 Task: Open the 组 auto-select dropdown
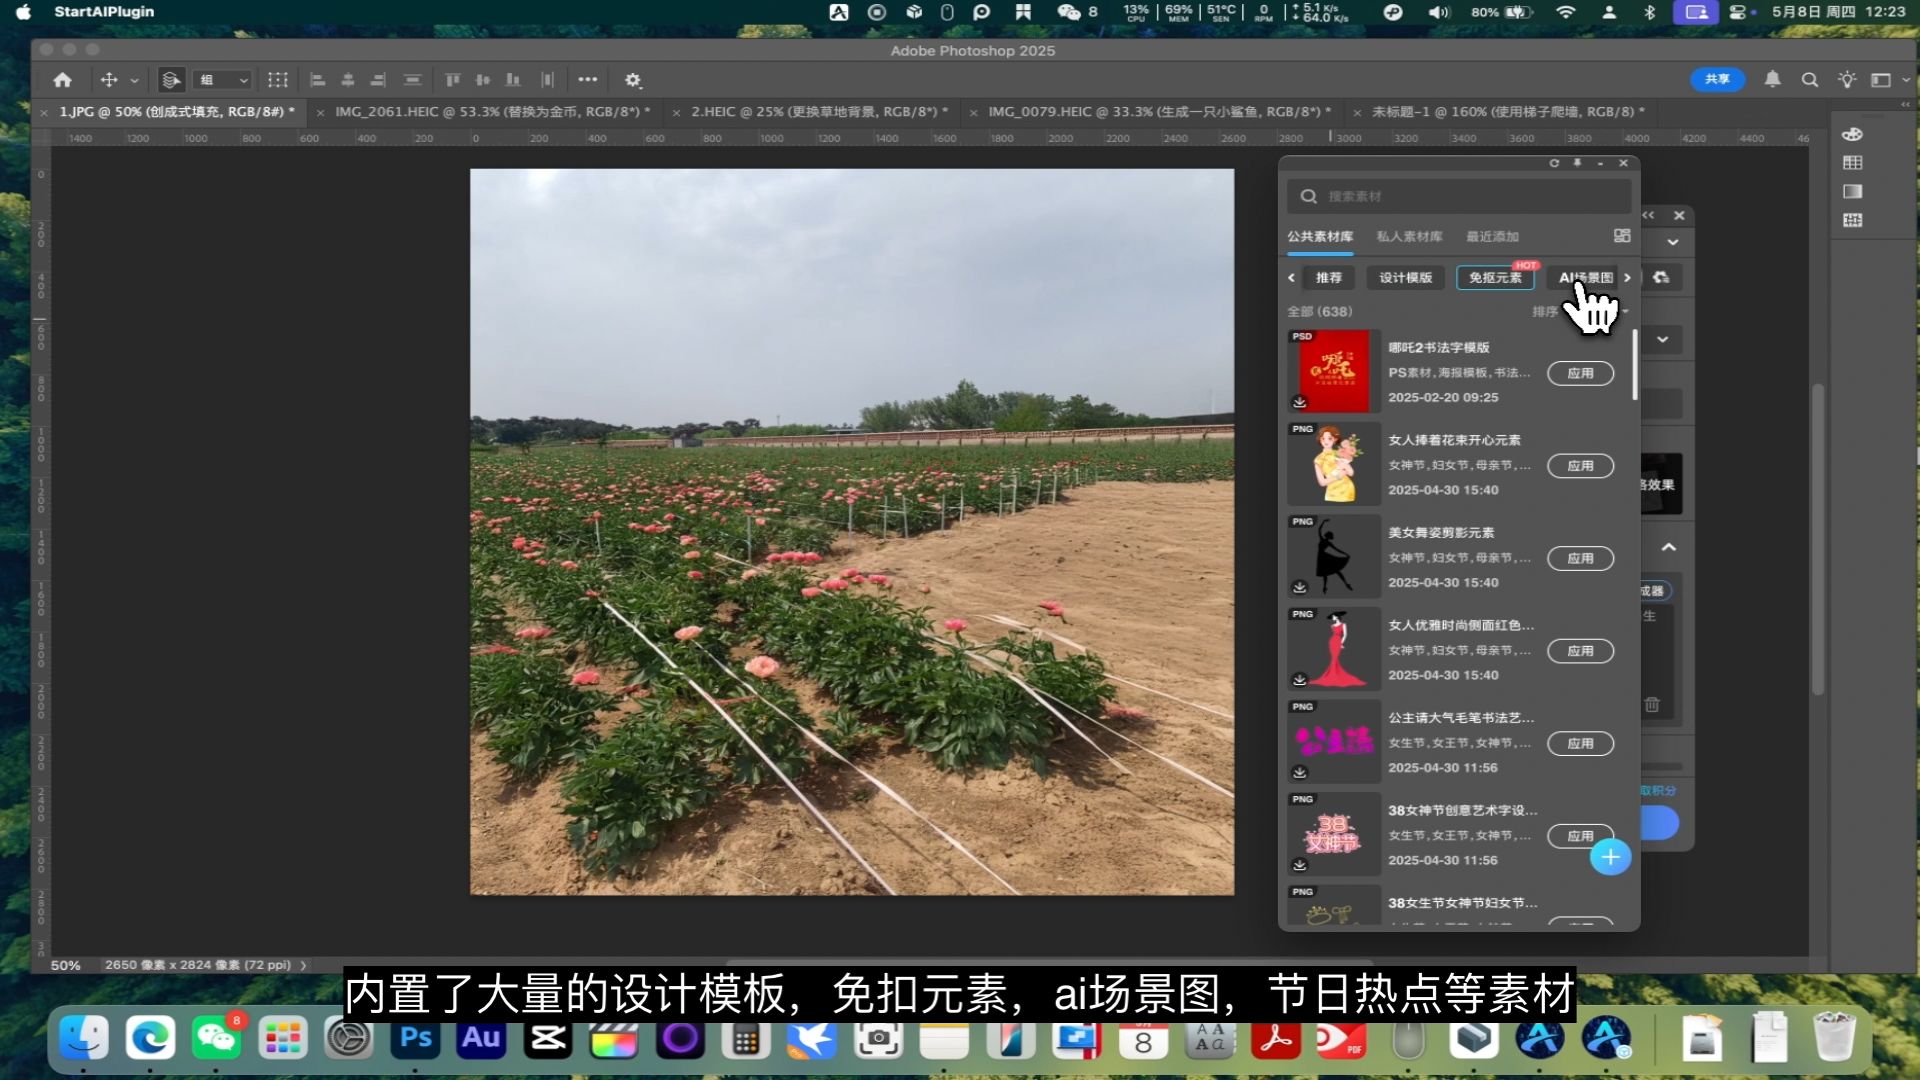click(x=223, y=80)
